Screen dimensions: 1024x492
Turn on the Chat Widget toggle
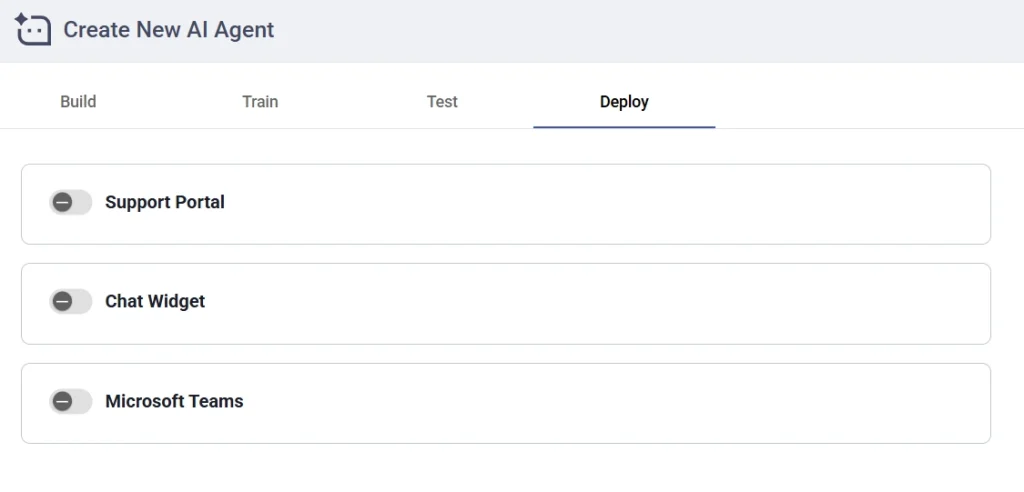pos(71,302)
